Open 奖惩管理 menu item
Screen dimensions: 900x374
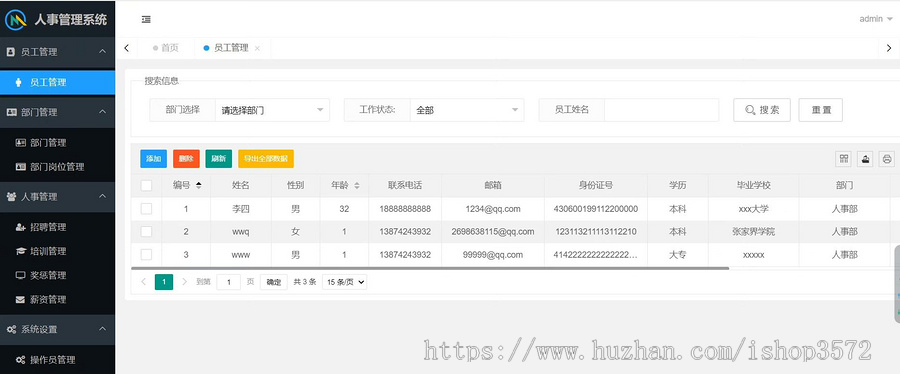pos(57,275)
